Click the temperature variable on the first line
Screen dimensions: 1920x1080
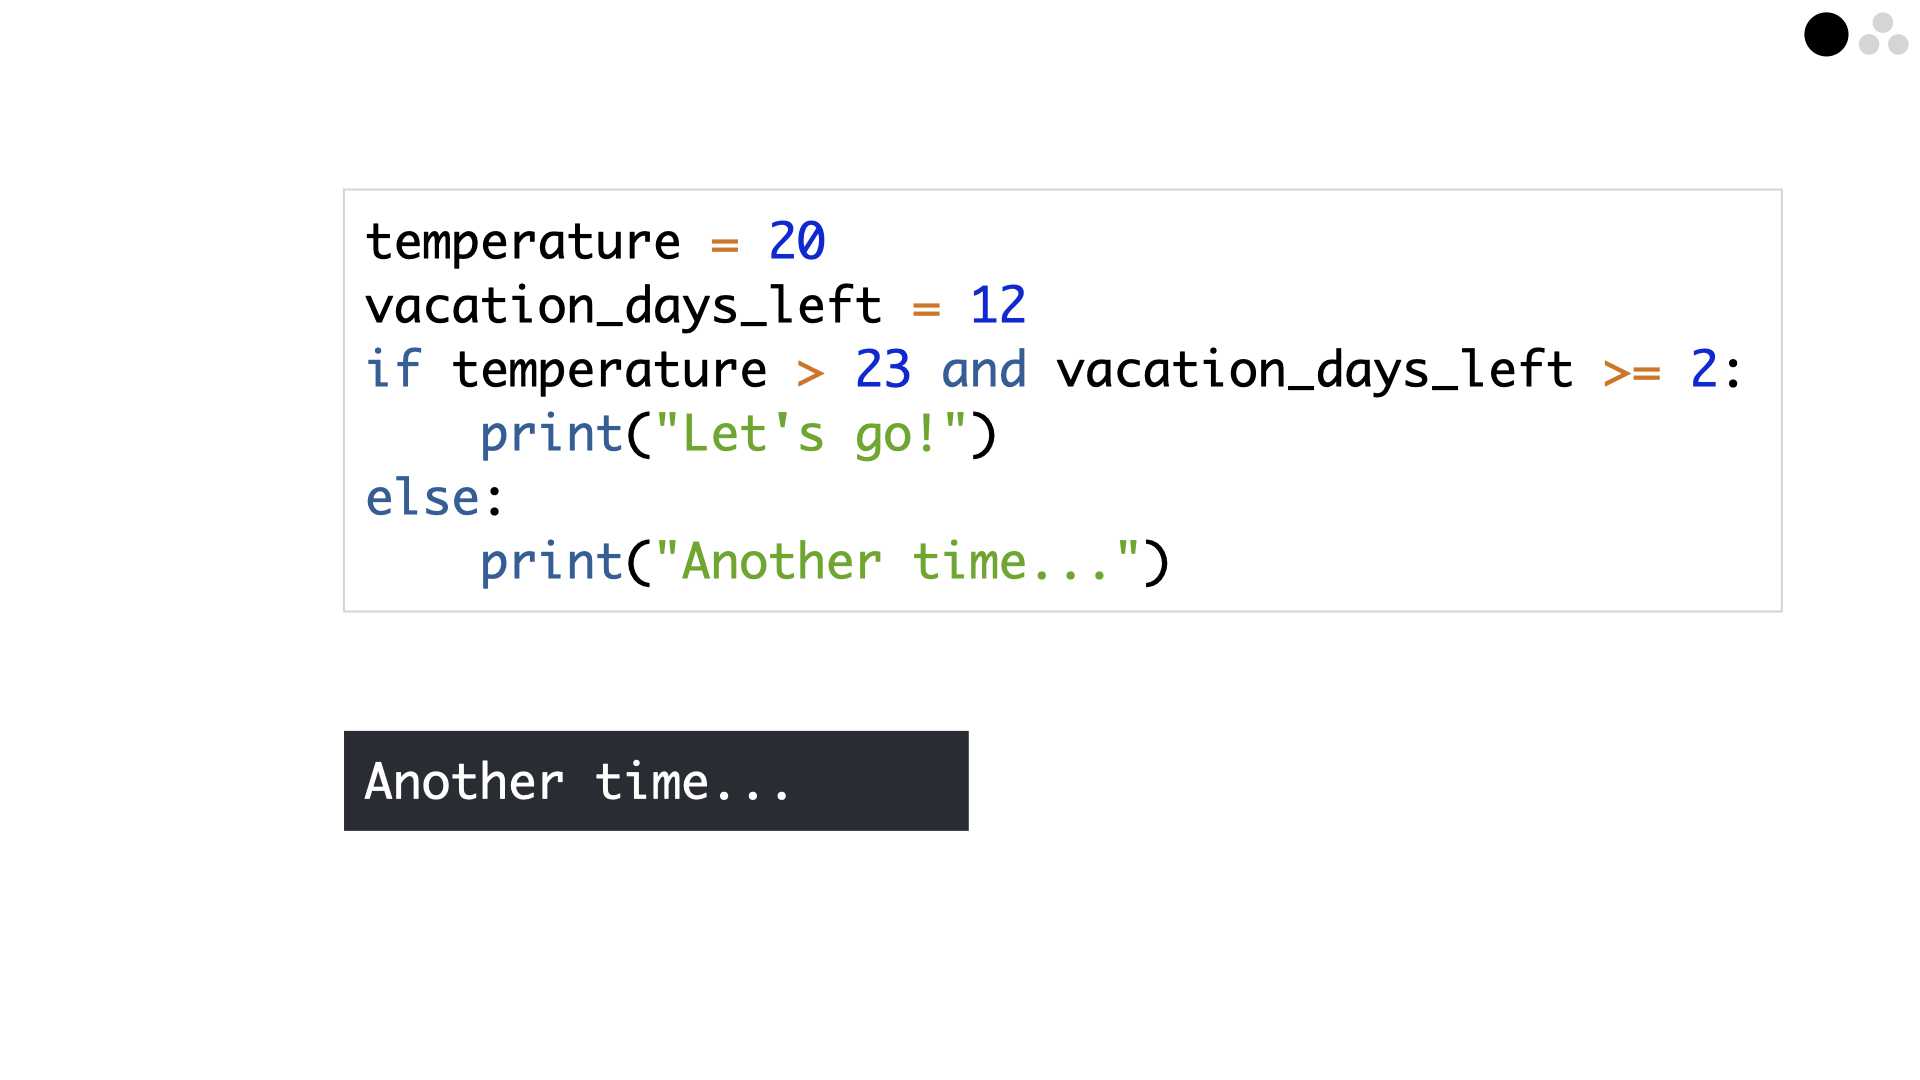coord(523,243)
